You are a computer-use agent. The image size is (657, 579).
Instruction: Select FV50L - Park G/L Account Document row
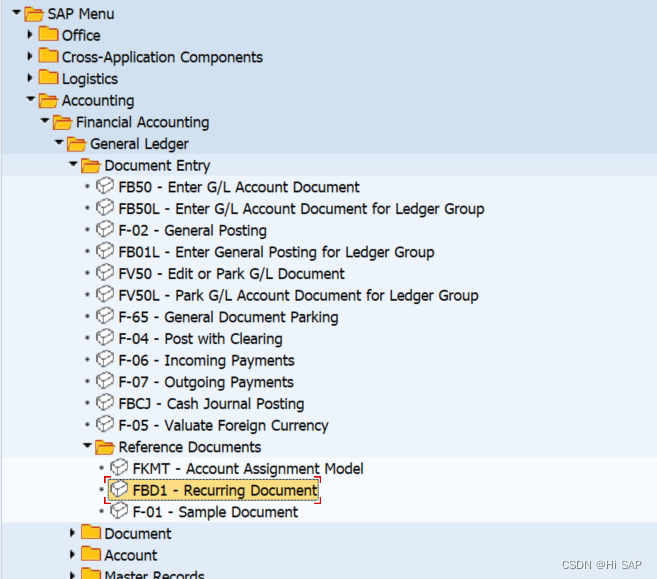click(298, 295)
